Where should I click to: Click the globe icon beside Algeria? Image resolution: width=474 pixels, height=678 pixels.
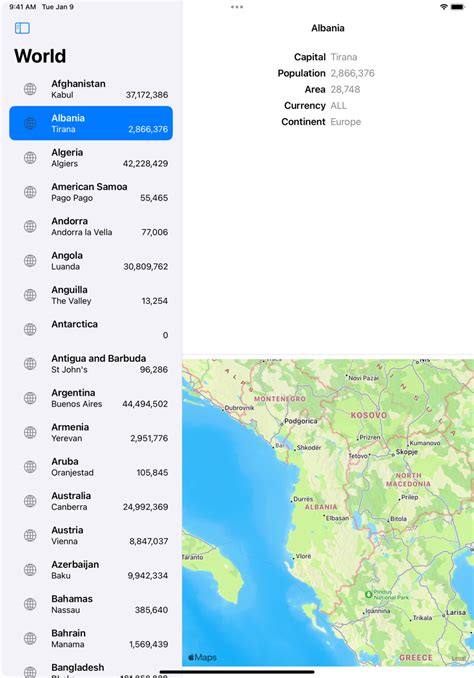30,157
